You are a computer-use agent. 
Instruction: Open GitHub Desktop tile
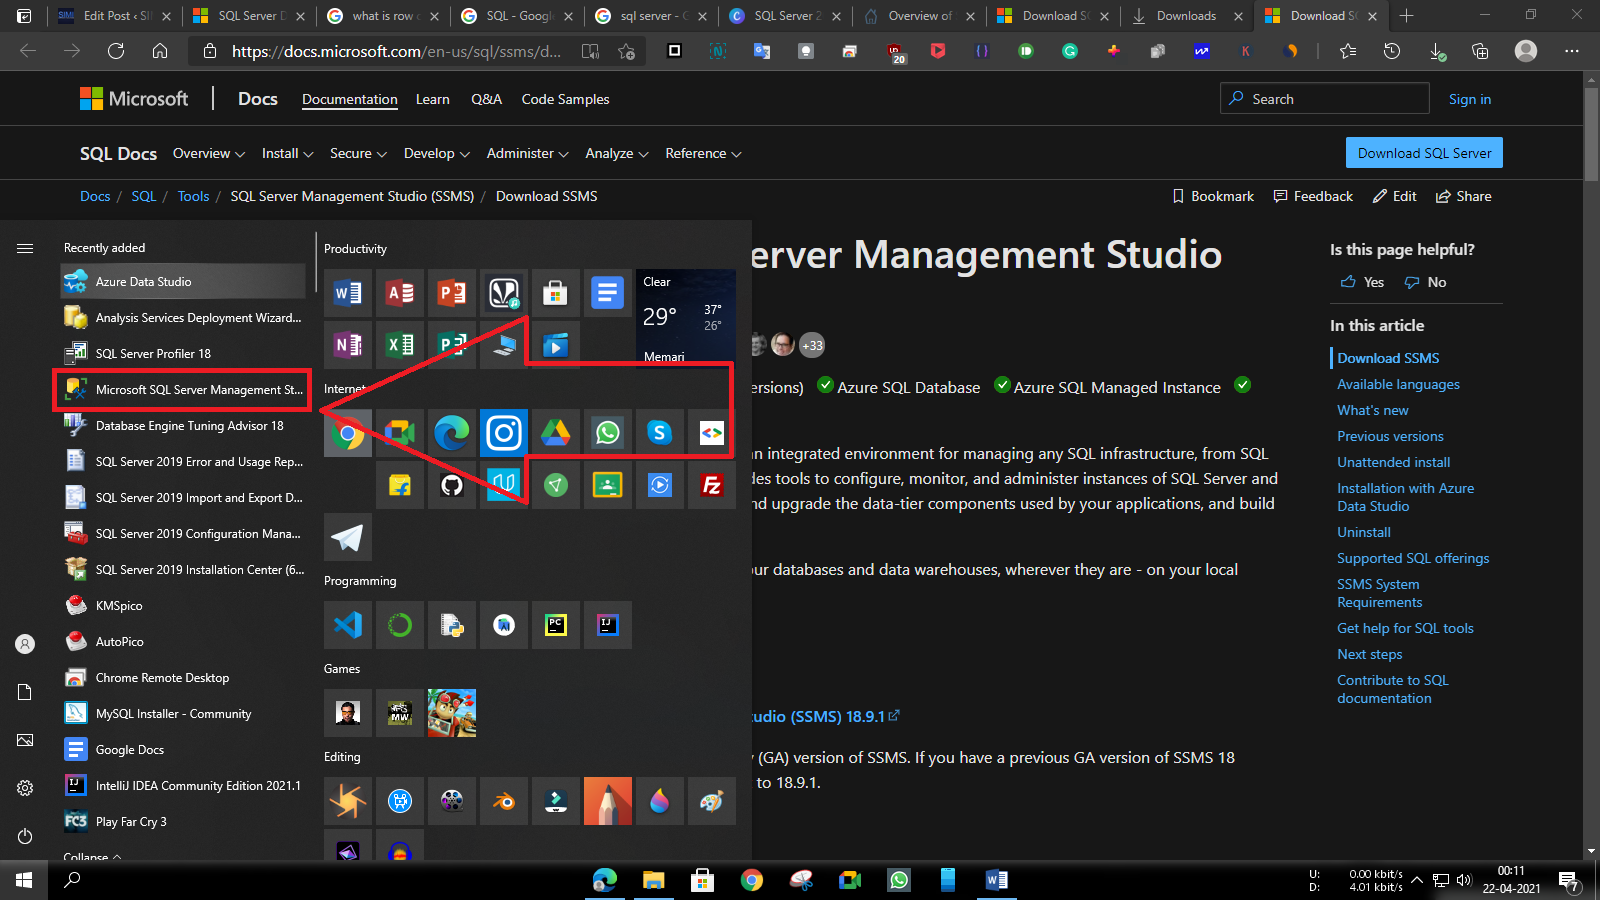pos(452,485)
